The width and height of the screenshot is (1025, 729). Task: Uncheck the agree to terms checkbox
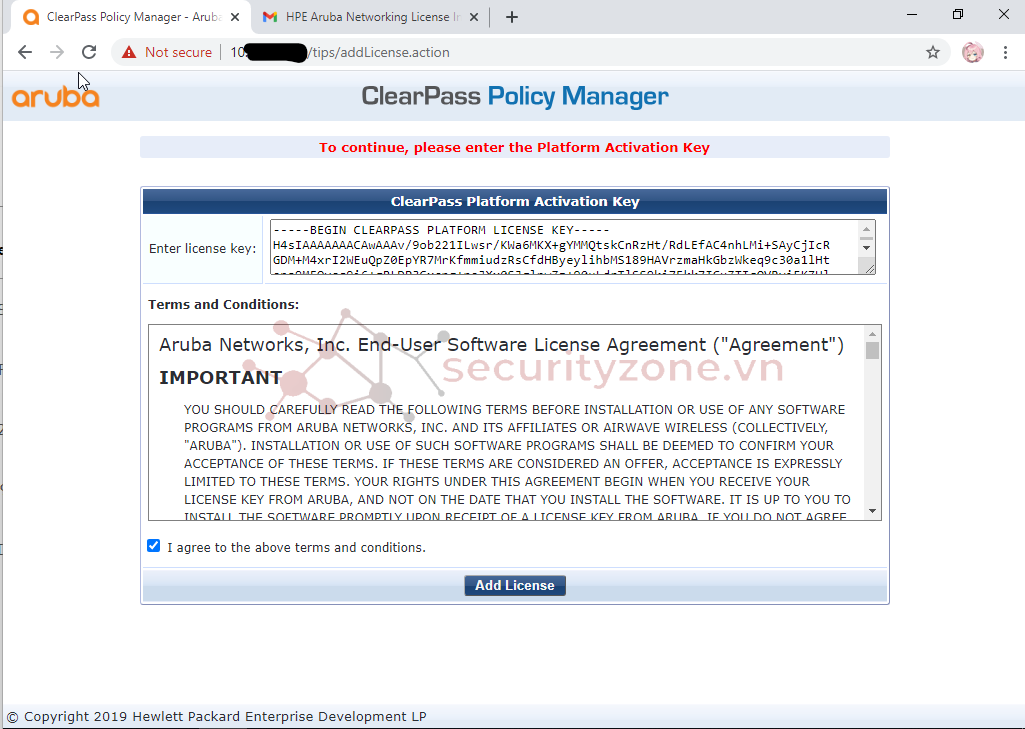pos(153,546)
